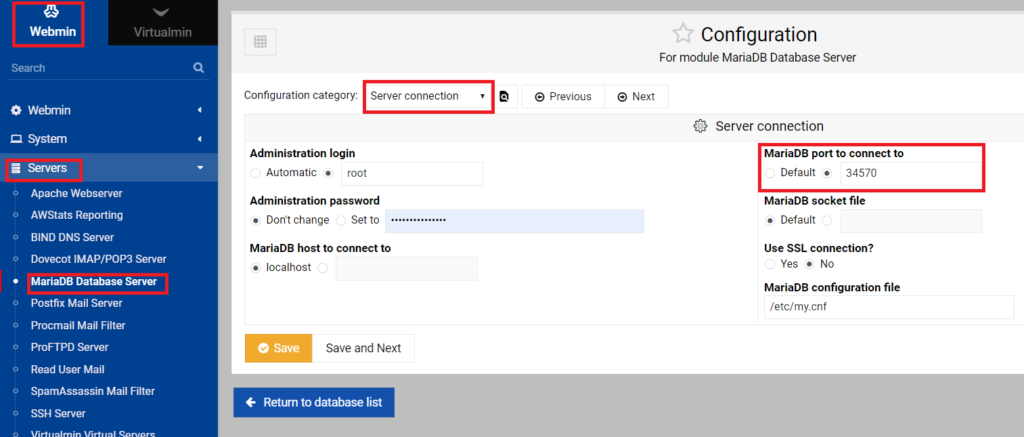
Task: Go to Previous configuration category
Action: (x=563, y=97)
